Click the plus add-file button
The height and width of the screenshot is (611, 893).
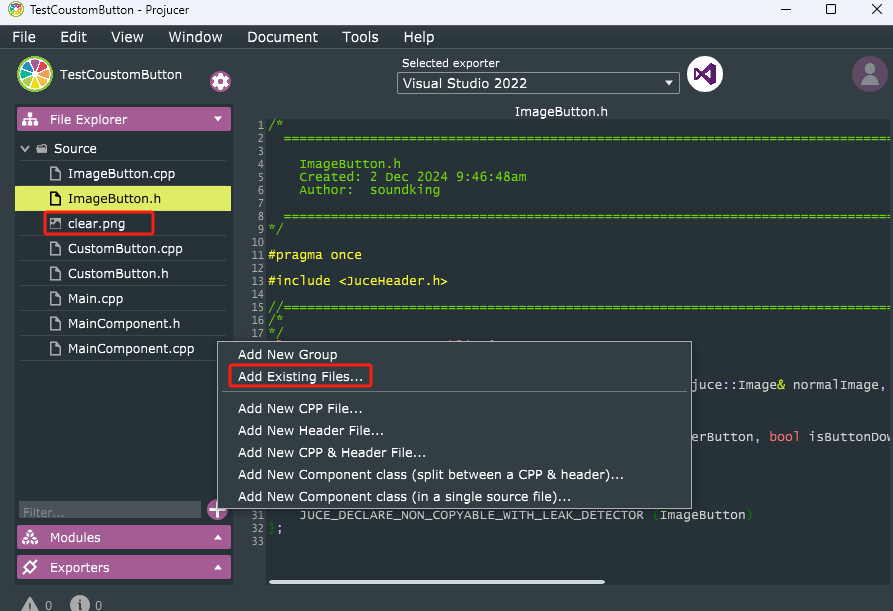click(217, 510)
